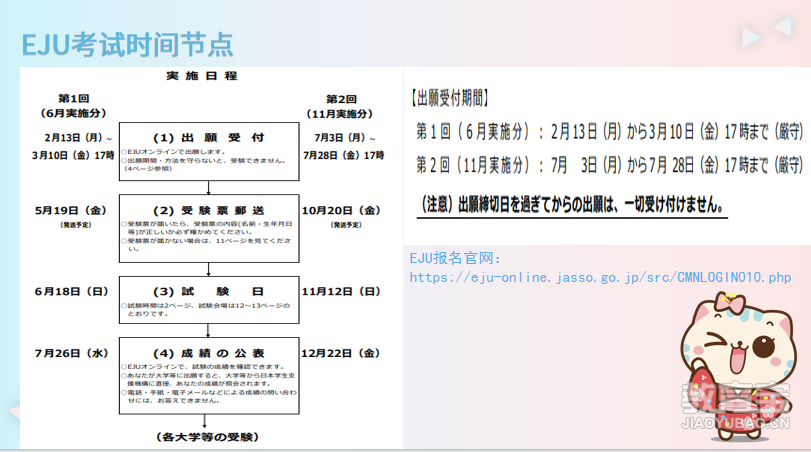Click the 6月18日 (日) exam date
Screen dimensions: 811x452
click(x=71, y=291)
